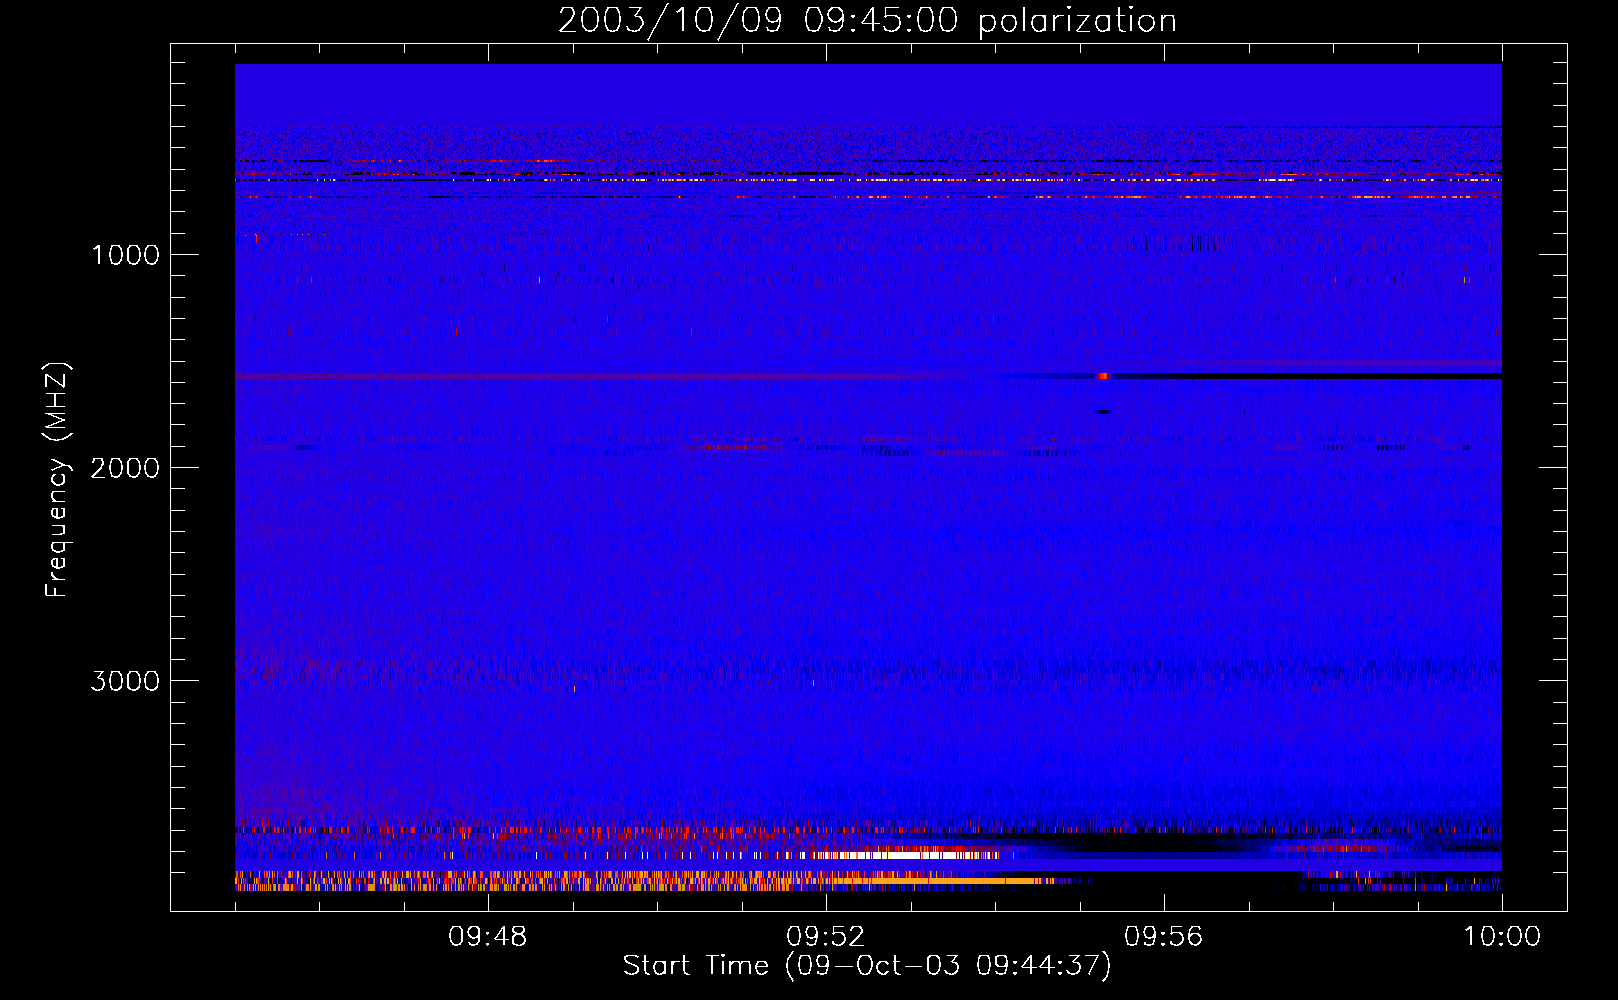Click the 3000 frequency tick label

pyautogui.click(x=125, y=681)
